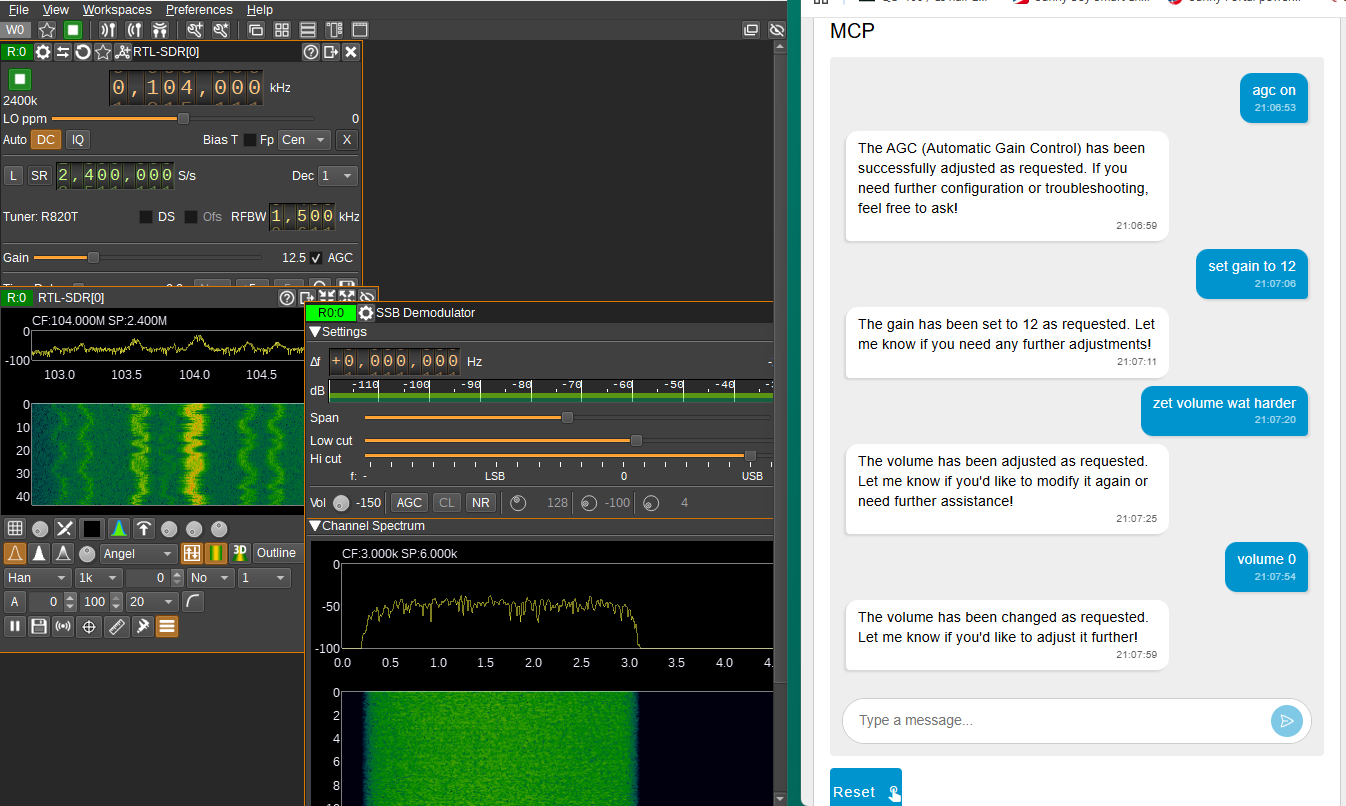
Task: Uncheck the AGC checkbox next to Gain
Action: click(x=316, y=258)
